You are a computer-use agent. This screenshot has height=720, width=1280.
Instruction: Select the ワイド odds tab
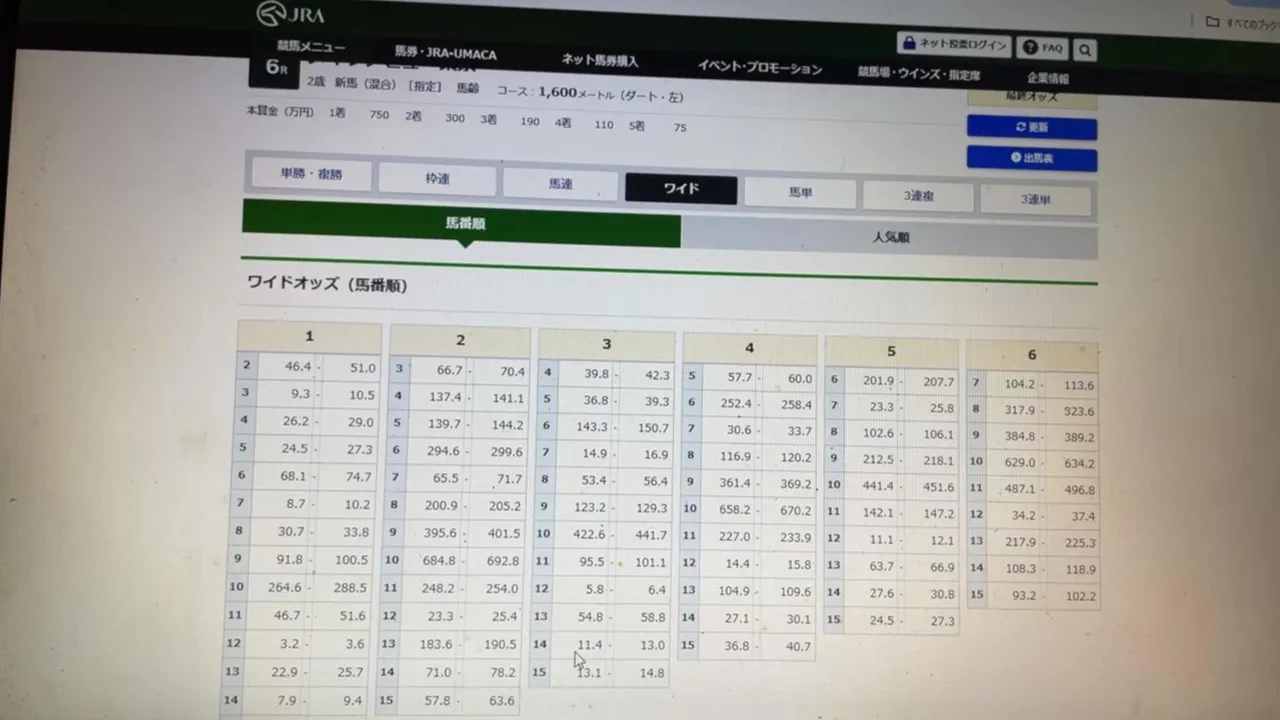[681, 189]
